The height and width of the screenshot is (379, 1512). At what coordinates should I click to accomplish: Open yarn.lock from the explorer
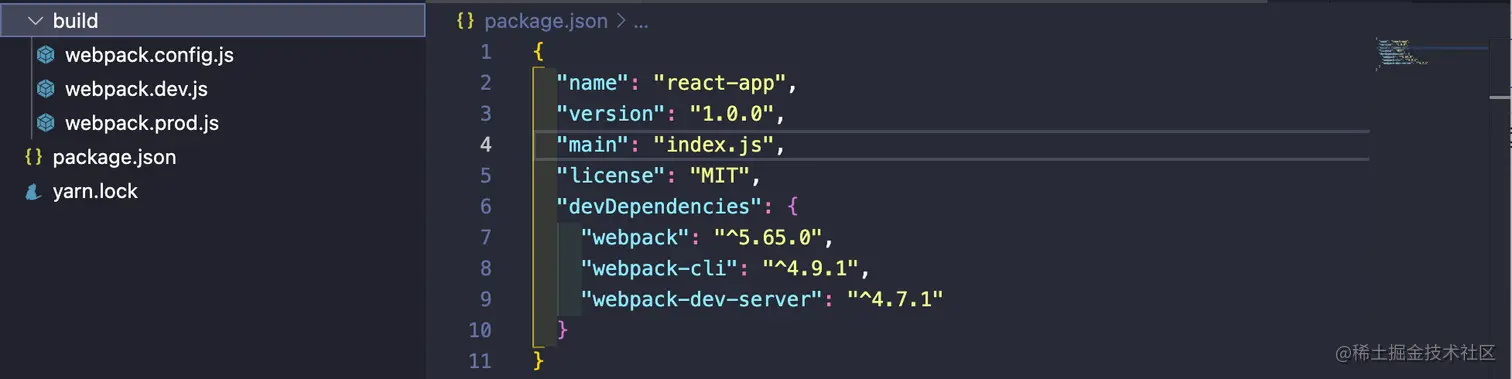pos(95,191)
